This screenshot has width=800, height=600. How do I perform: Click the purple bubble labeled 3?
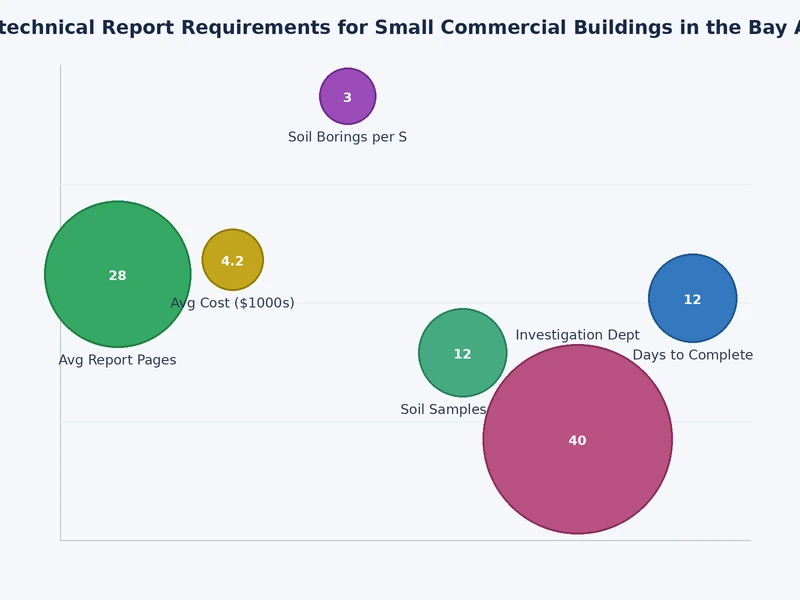click(347, 96)
